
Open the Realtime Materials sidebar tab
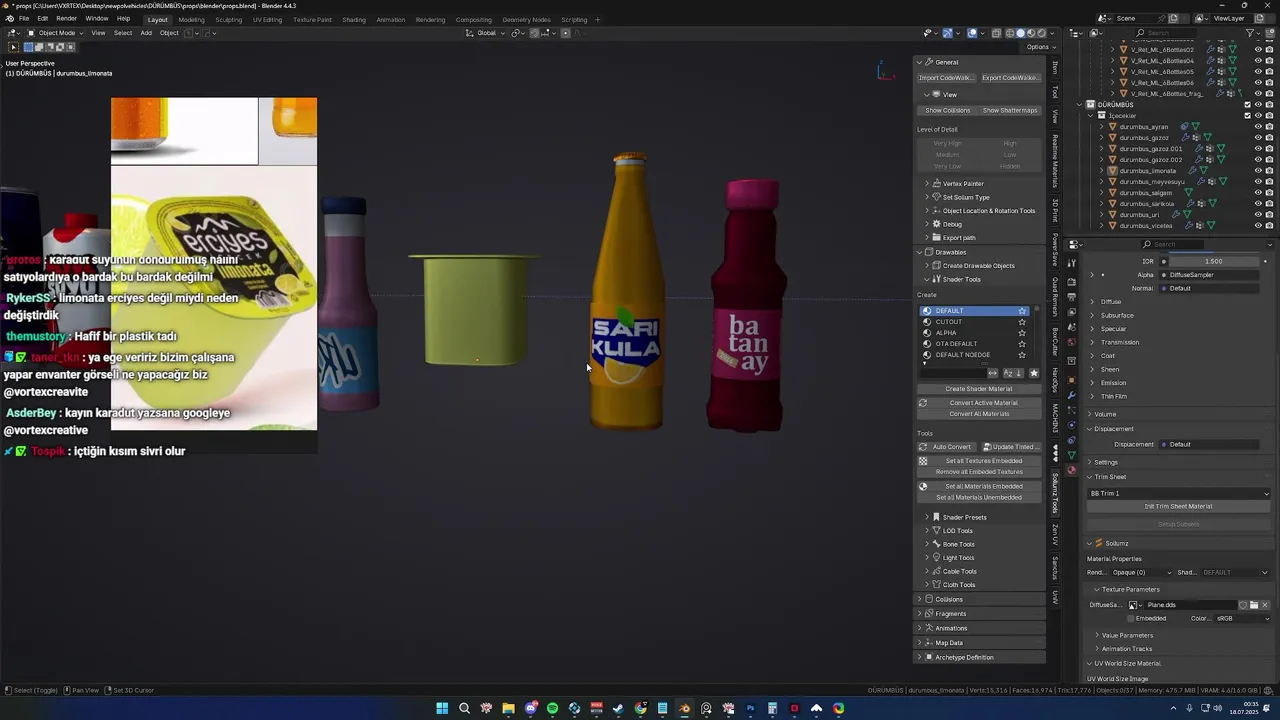coord(1055,162)
